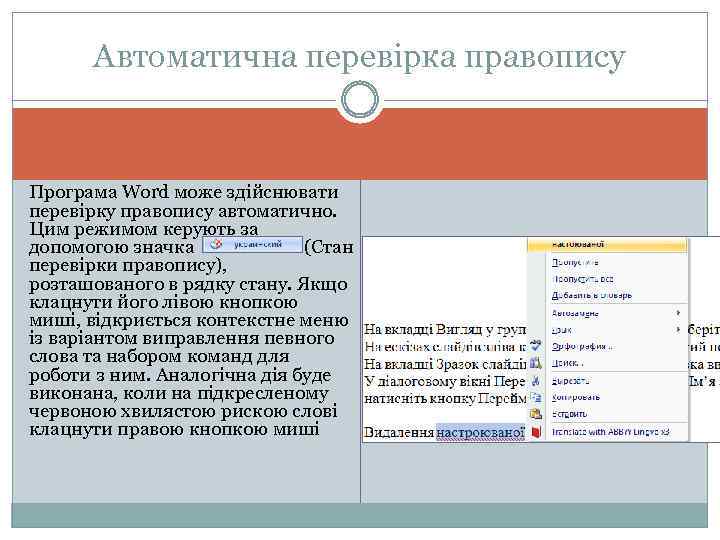Select Вставить menu entry
This screenshot has width=720, height=540.
(569, 414)
